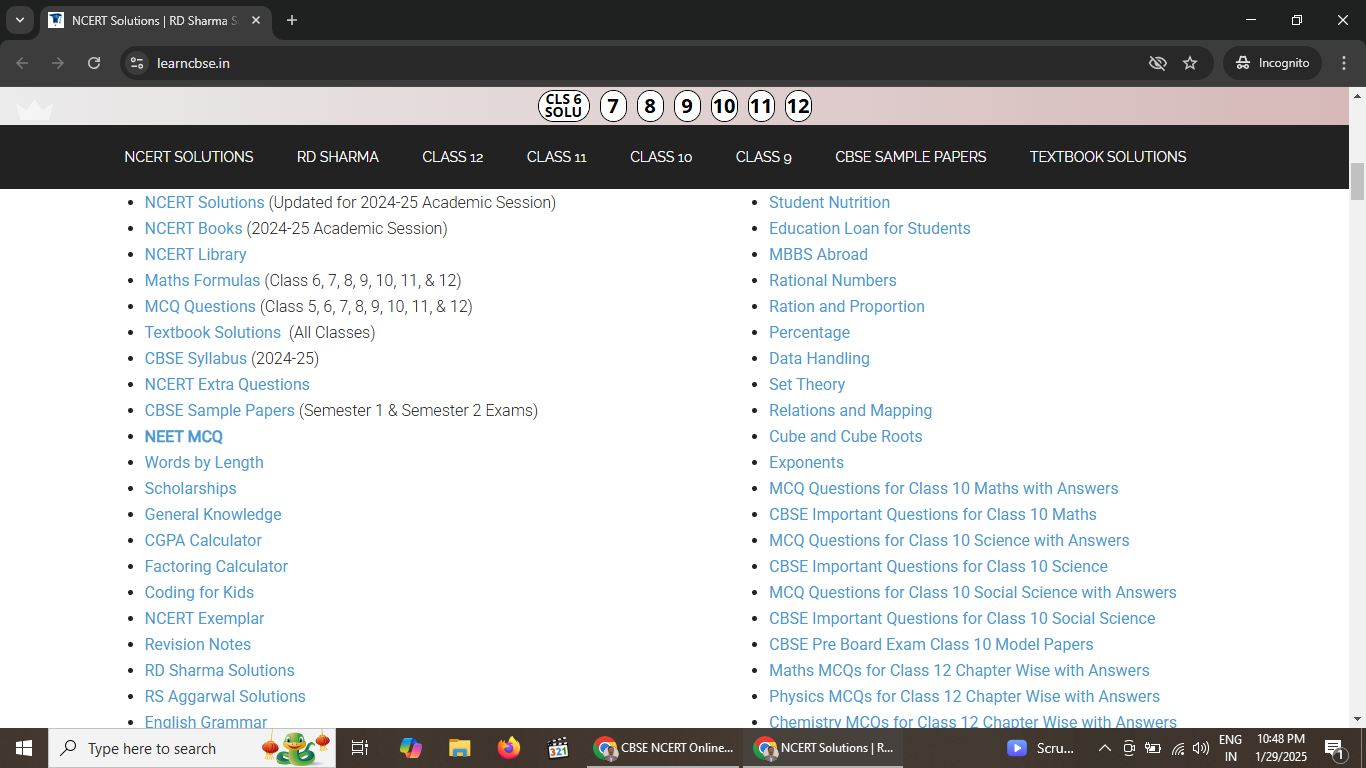
Task: Open notification center icon
Action: tap(1334, 748)
